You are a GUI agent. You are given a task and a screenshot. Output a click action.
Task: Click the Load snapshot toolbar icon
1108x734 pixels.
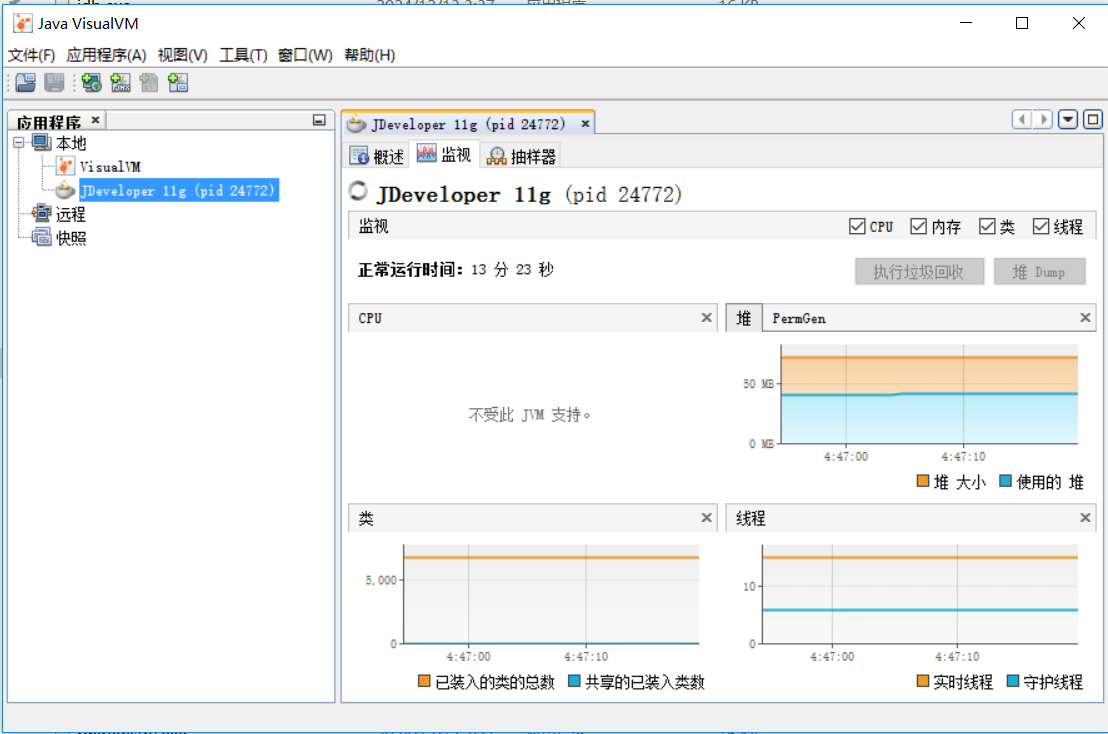pyautogui.click(x=25, y=83)
